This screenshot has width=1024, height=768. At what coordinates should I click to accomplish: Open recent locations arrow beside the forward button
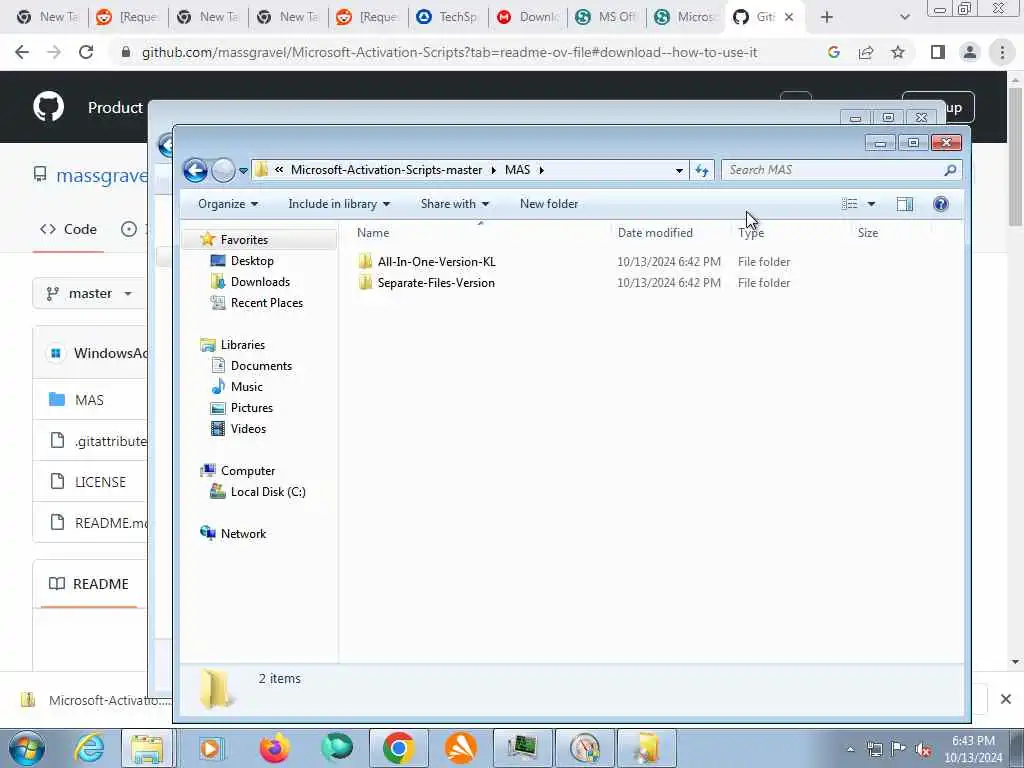coord(243,171)
